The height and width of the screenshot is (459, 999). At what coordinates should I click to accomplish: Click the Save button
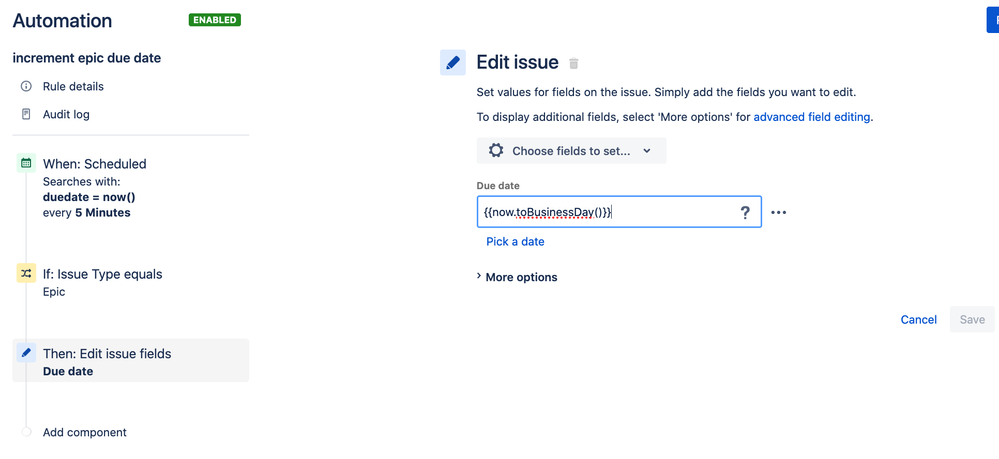[972, 319]
